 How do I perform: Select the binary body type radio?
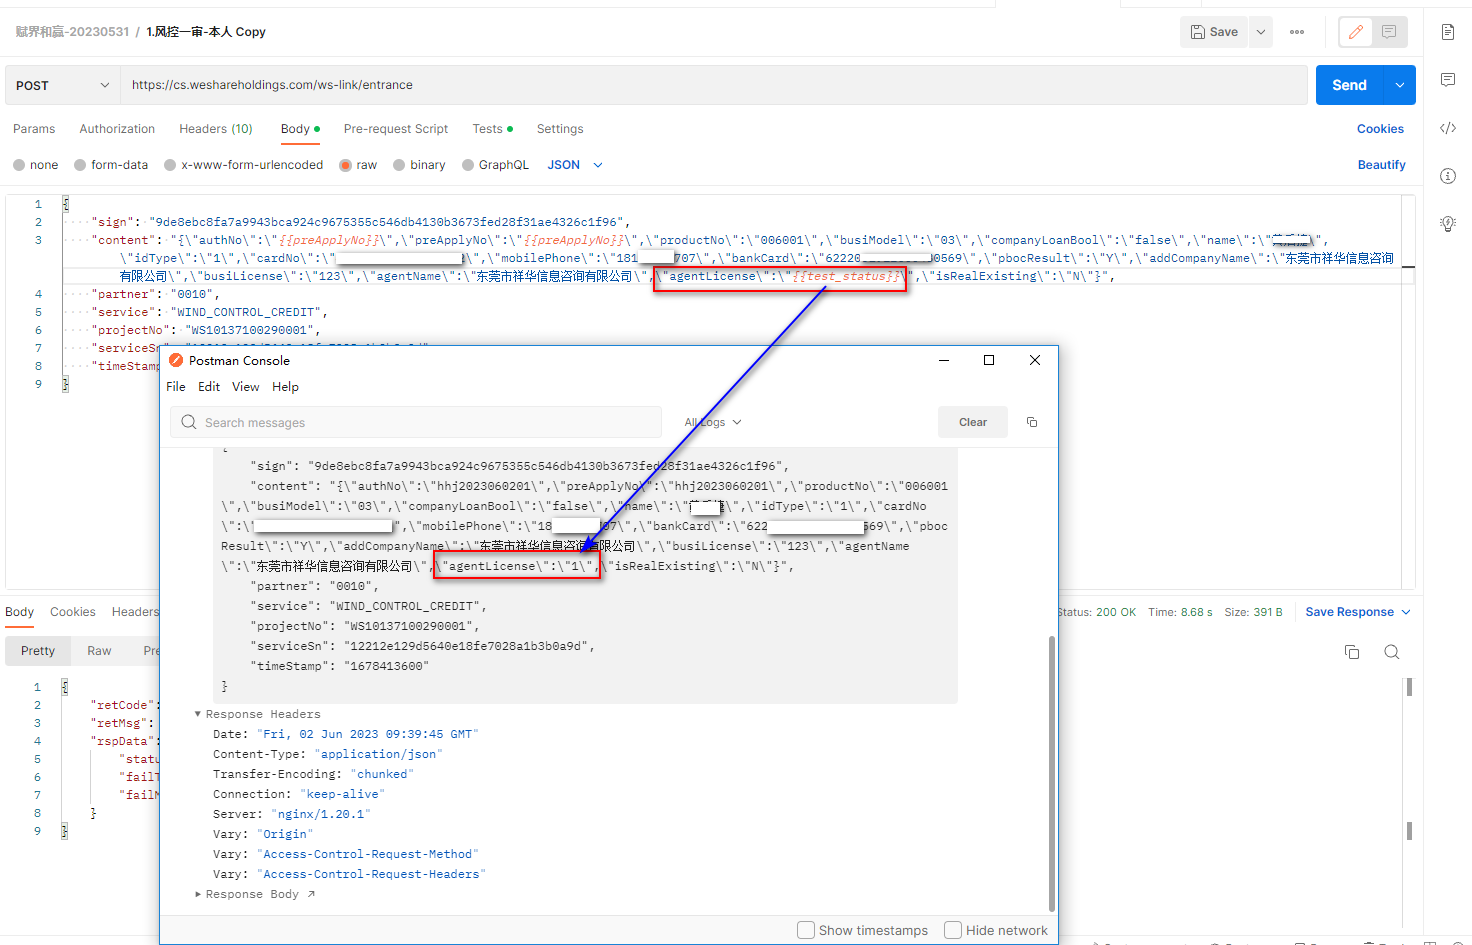399,165
